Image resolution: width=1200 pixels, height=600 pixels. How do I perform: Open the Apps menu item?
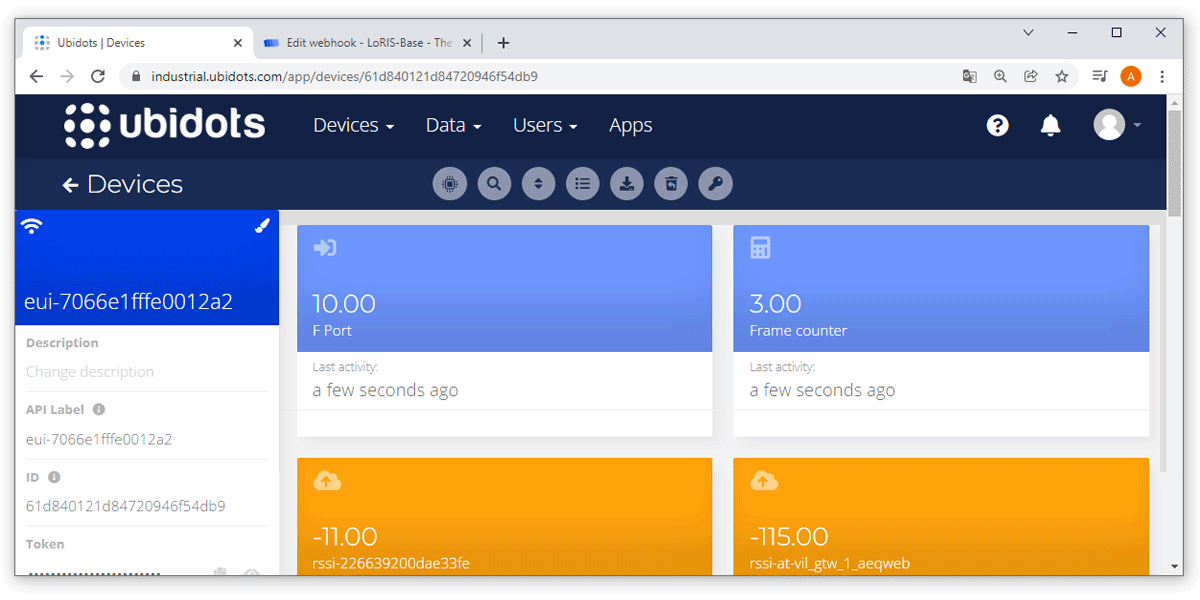click(x=630, y=125)
